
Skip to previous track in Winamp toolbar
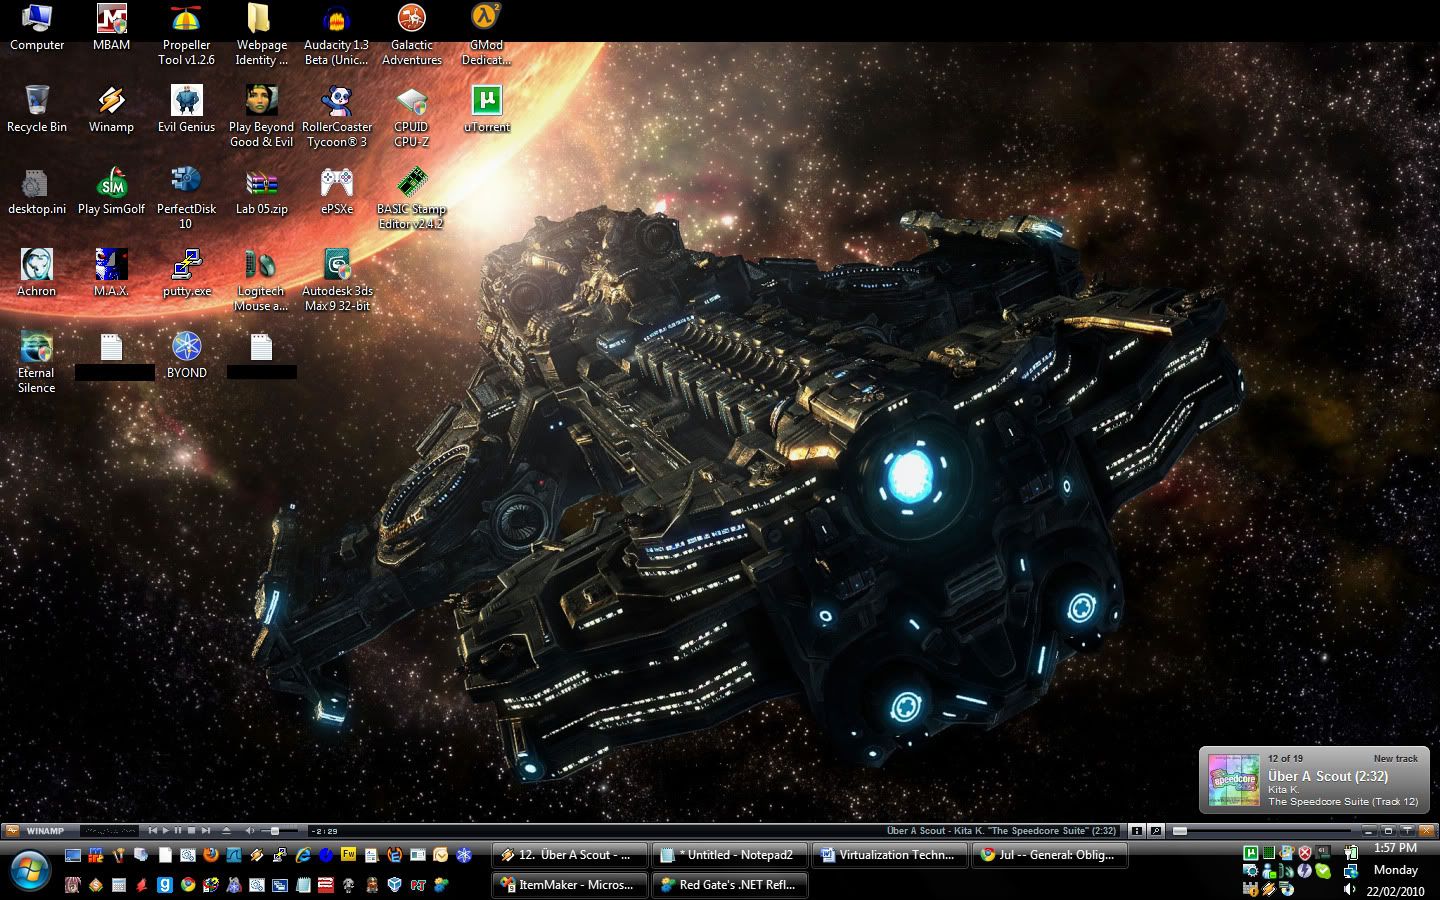tap(153, 831)
